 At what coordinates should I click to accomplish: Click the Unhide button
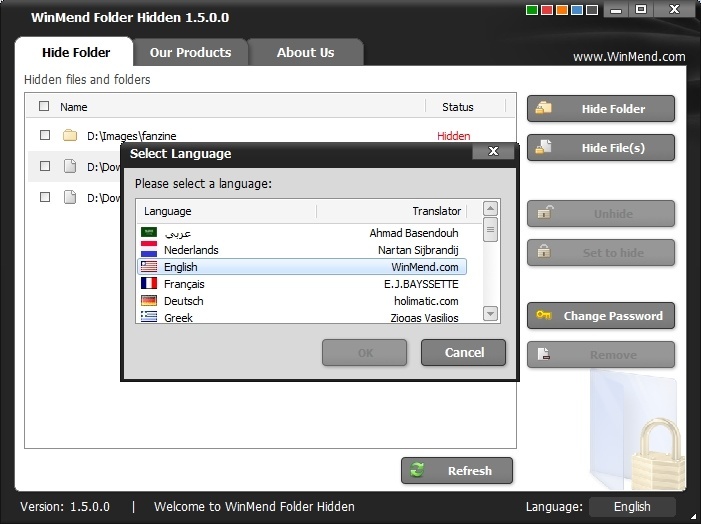(x=600, y=214)
